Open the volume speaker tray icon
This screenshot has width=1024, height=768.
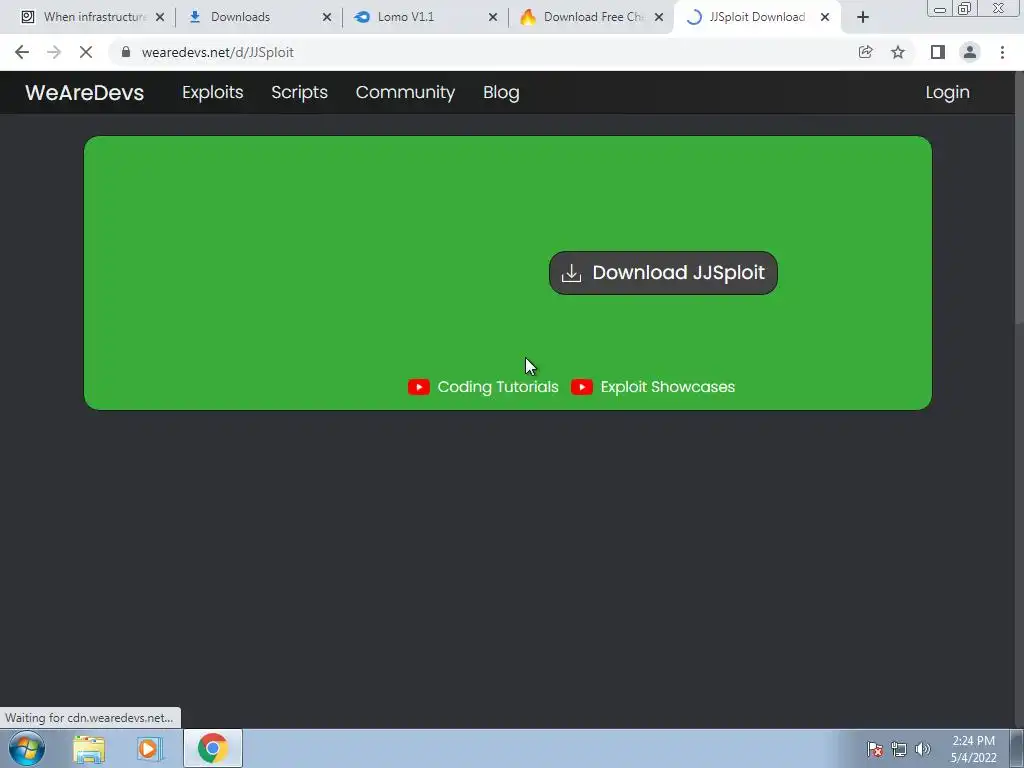(922, 749)
